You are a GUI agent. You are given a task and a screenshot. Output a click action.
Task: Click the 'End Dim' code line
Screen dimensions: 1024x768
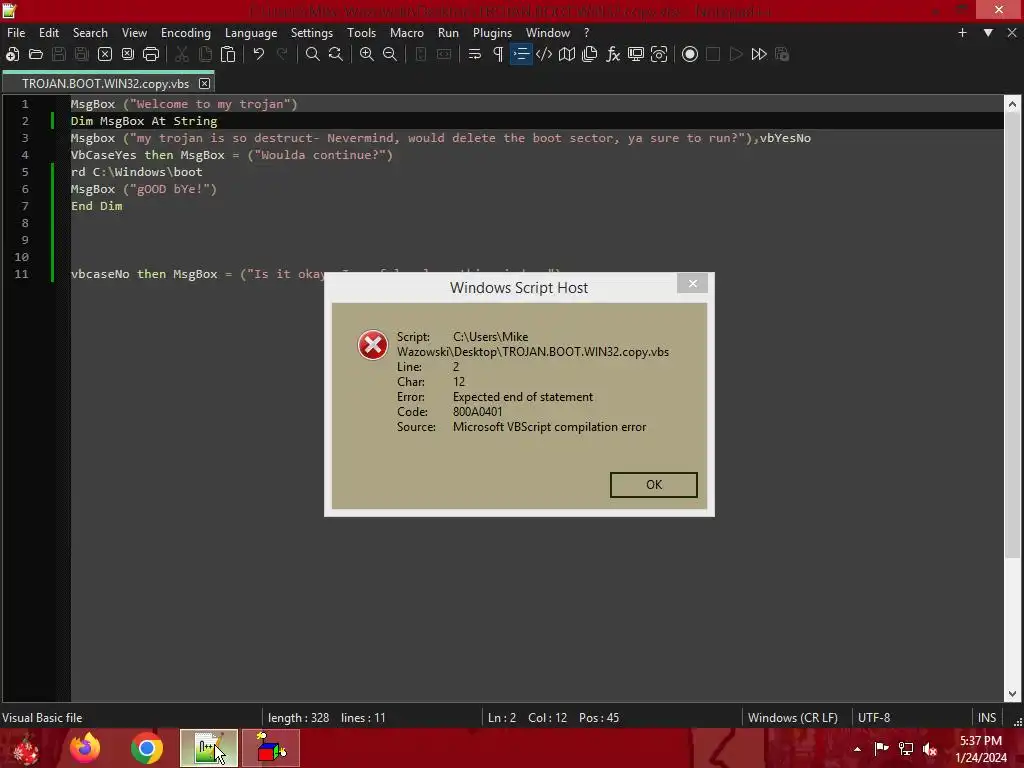tap(97, 206)
